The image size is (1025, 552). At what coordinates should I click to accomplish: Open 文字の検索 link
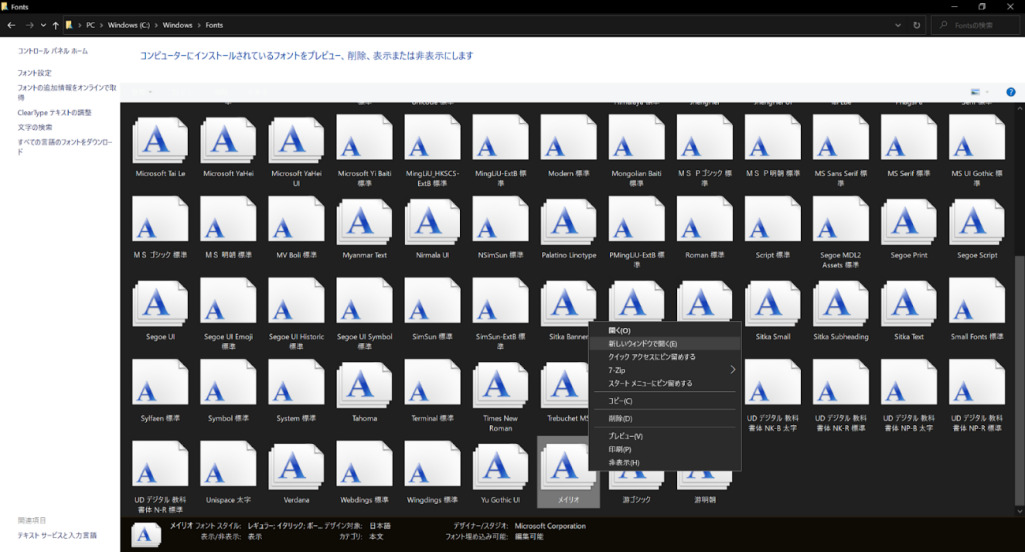coord(35,128)
